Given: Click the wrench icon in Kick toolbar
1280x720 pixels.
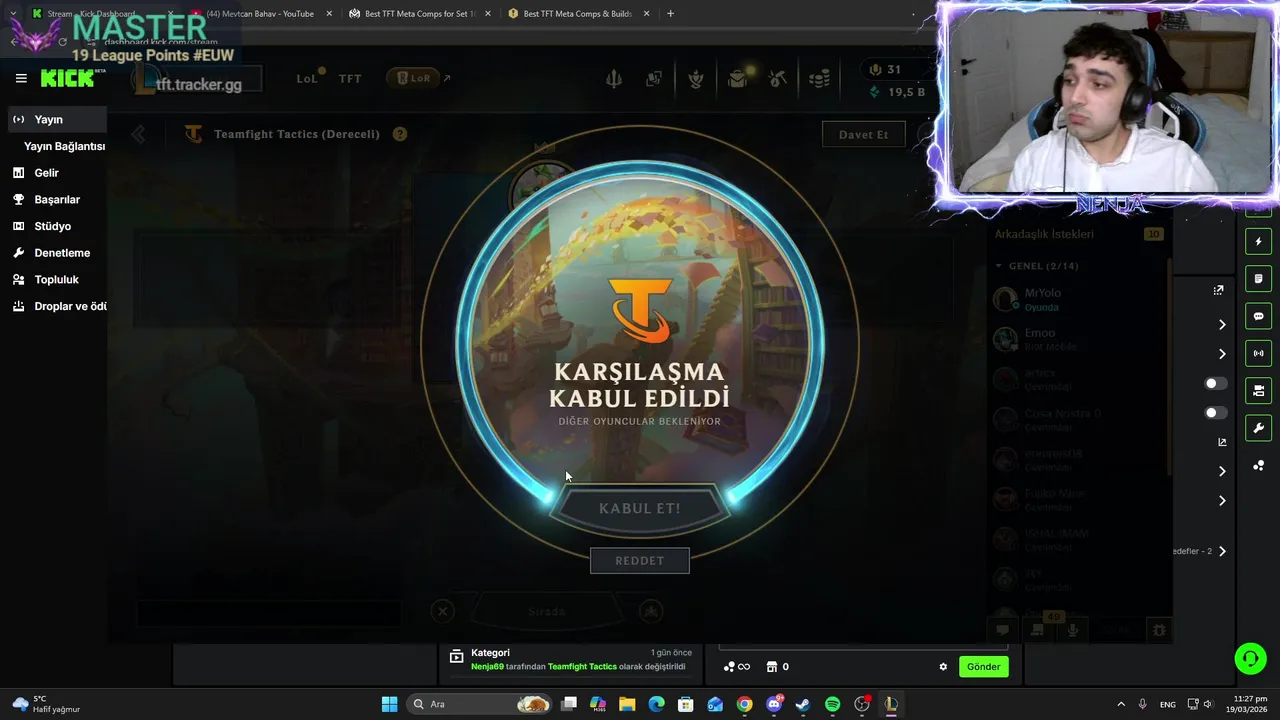Looking at the screenshot, I should click(x=1258, y=428).
